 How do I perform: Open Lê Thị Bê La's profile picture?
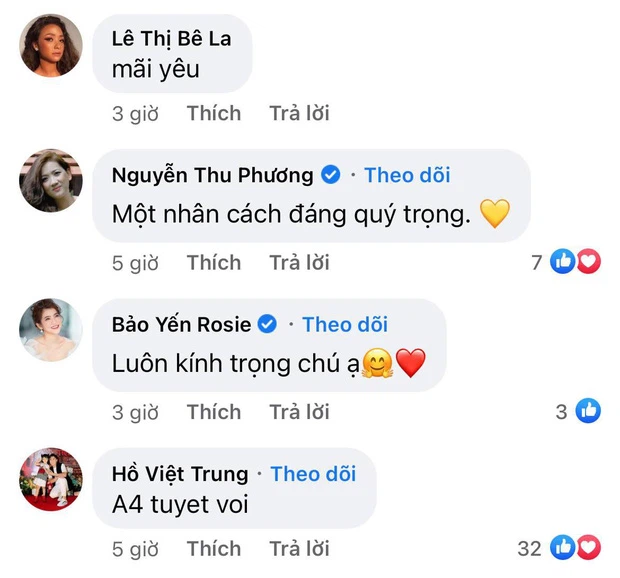pyautogui.click(x=51, y=45)
